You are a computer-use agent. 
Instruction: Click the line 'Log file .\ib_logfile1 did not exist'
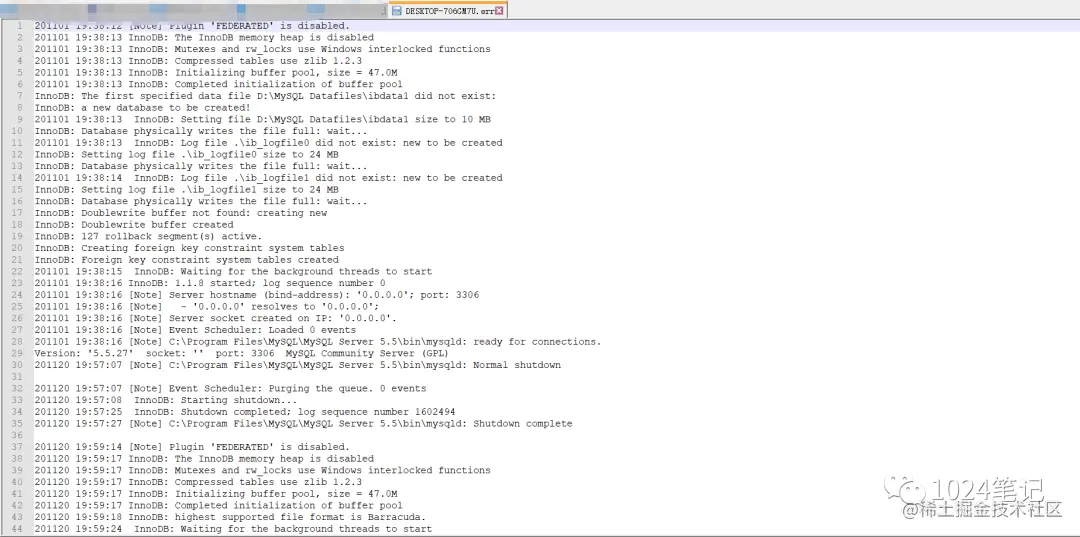[x=269, y=178]
